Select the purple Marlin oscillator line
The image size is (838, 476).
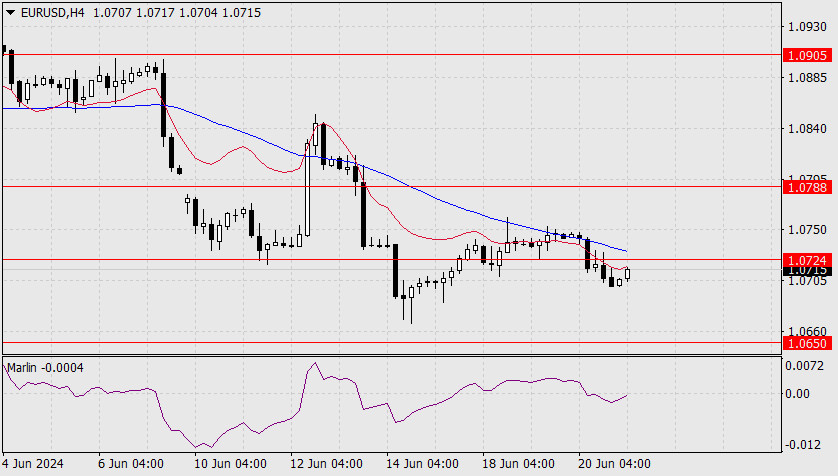pos(315,406)
